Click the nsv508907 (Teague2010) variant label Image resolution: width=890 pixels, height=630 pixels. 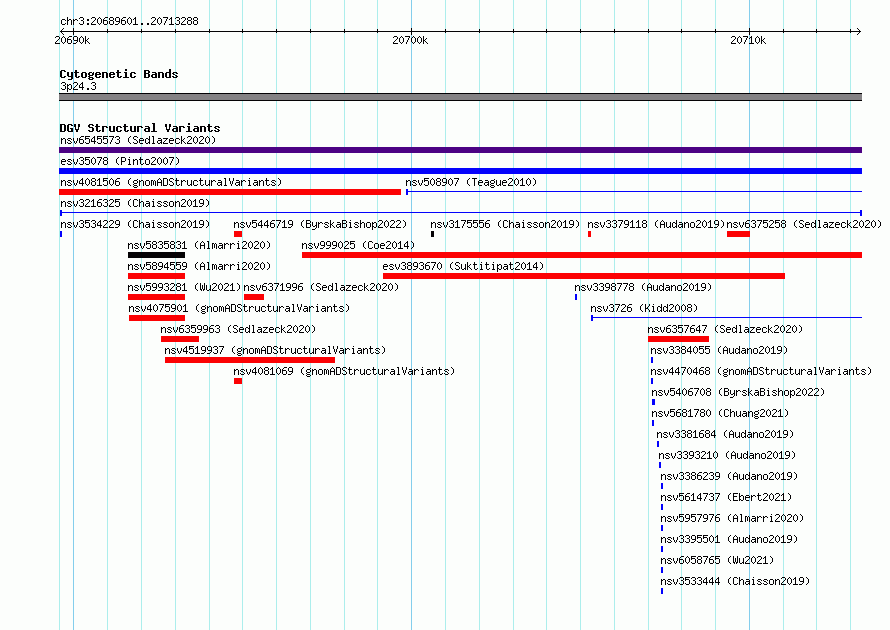(x=471, y=182)
